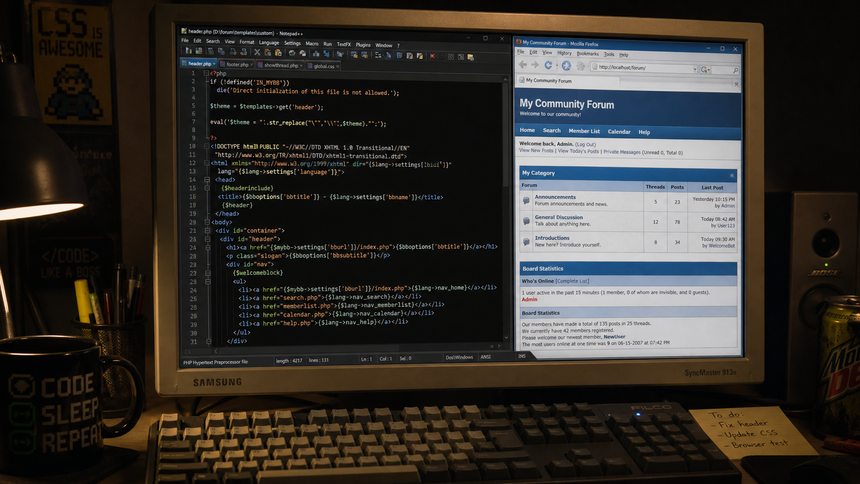Viewport: 860px width, 484px height.
Task: Collapse the My Category forum section
Action: 732,176
